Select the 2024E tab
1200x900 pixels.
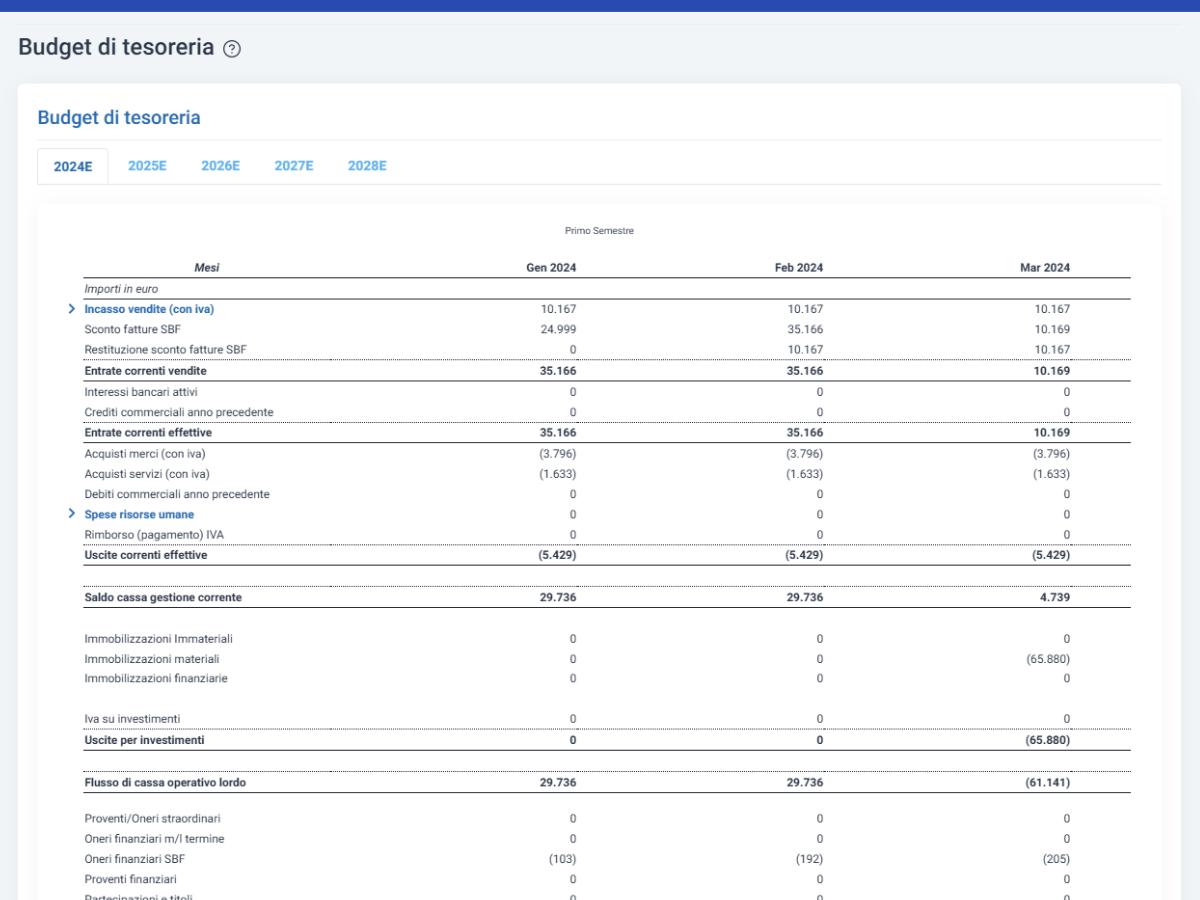pyautogui.click(x=73, y=166)
